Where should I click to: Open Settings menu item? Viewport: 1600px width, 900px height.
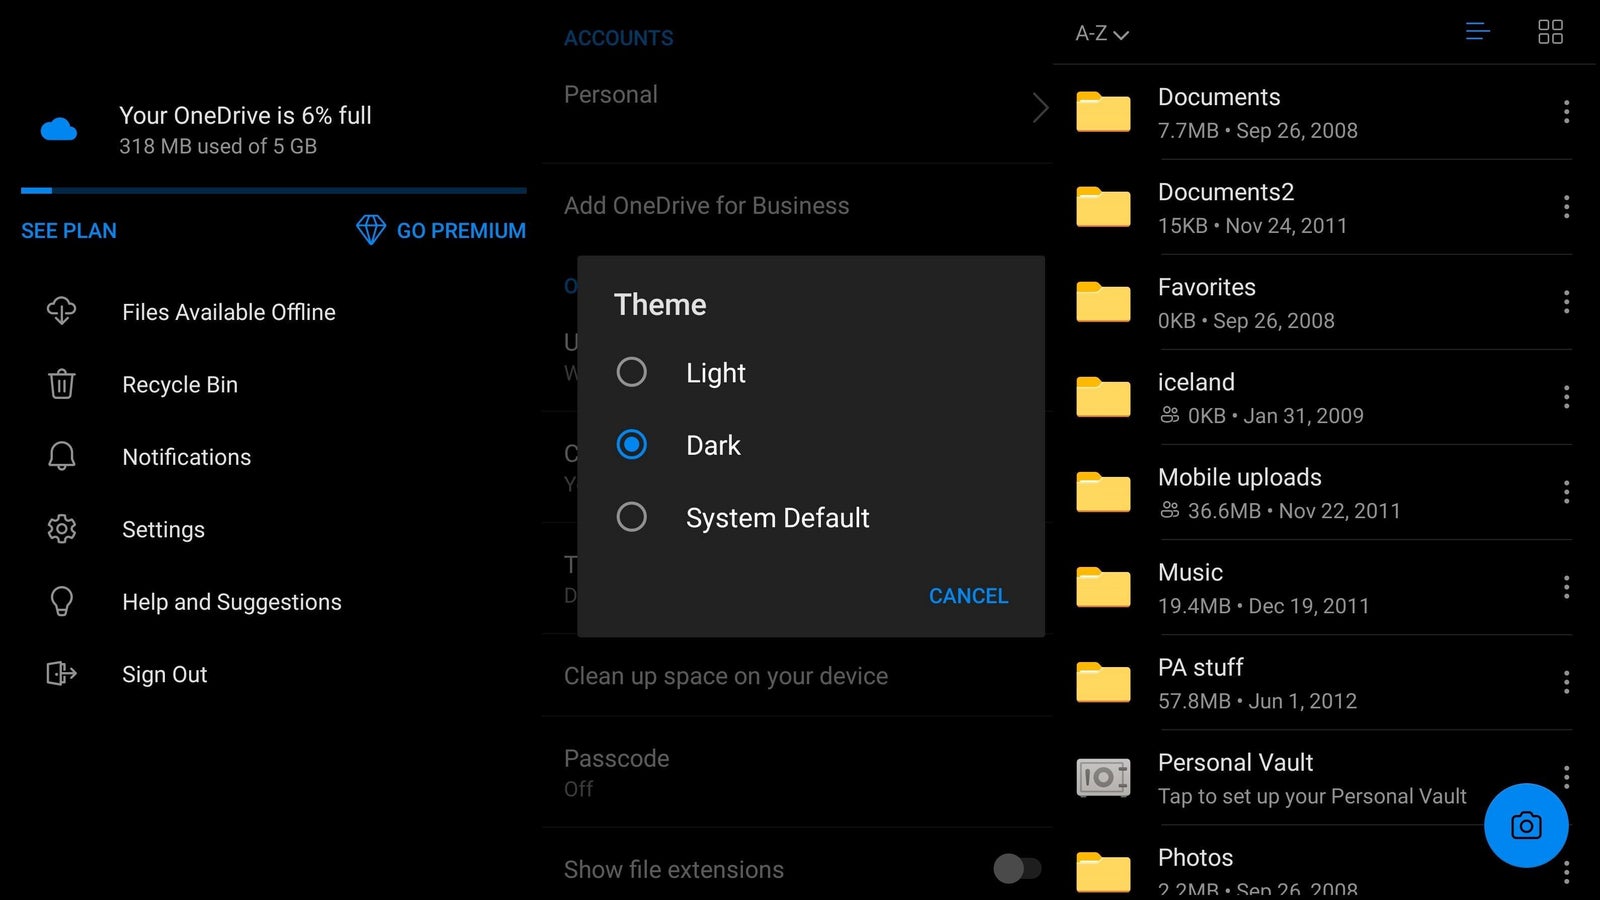tap(163, 529)
